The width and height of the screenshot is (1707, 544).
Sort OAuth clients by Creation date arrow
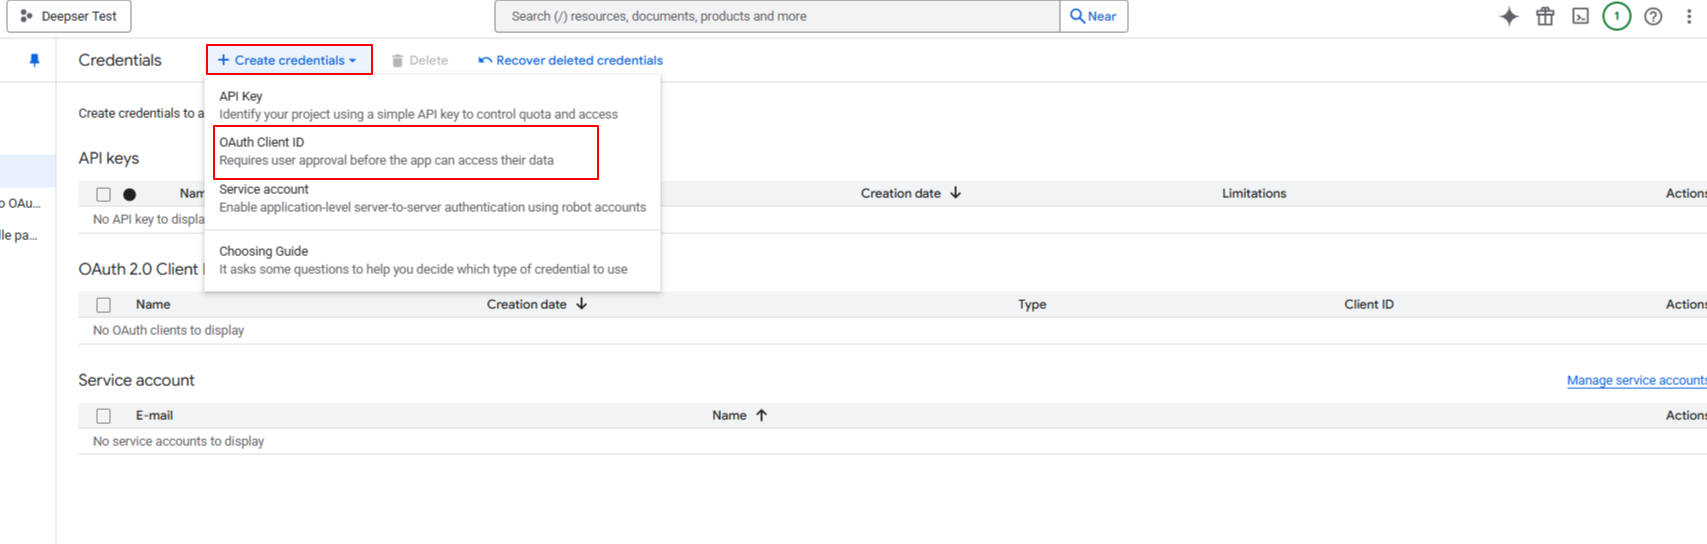point(581,304)
